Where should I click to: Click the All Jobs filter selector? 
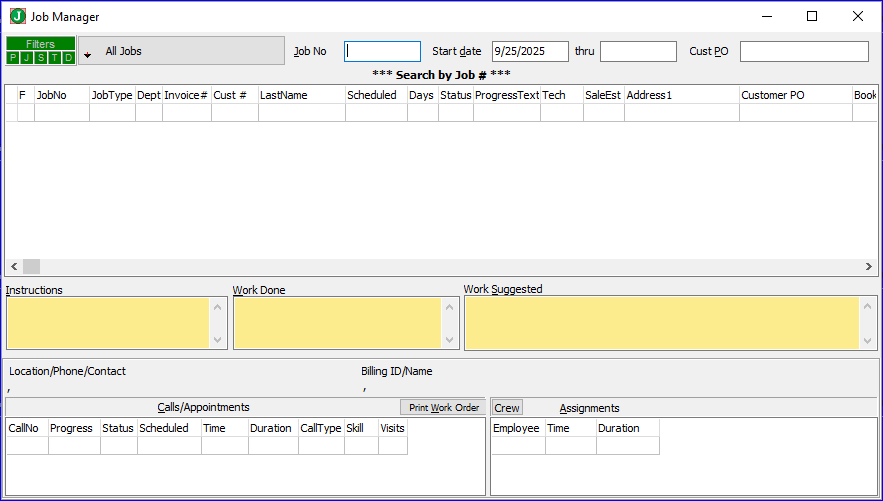pos(181,51)
